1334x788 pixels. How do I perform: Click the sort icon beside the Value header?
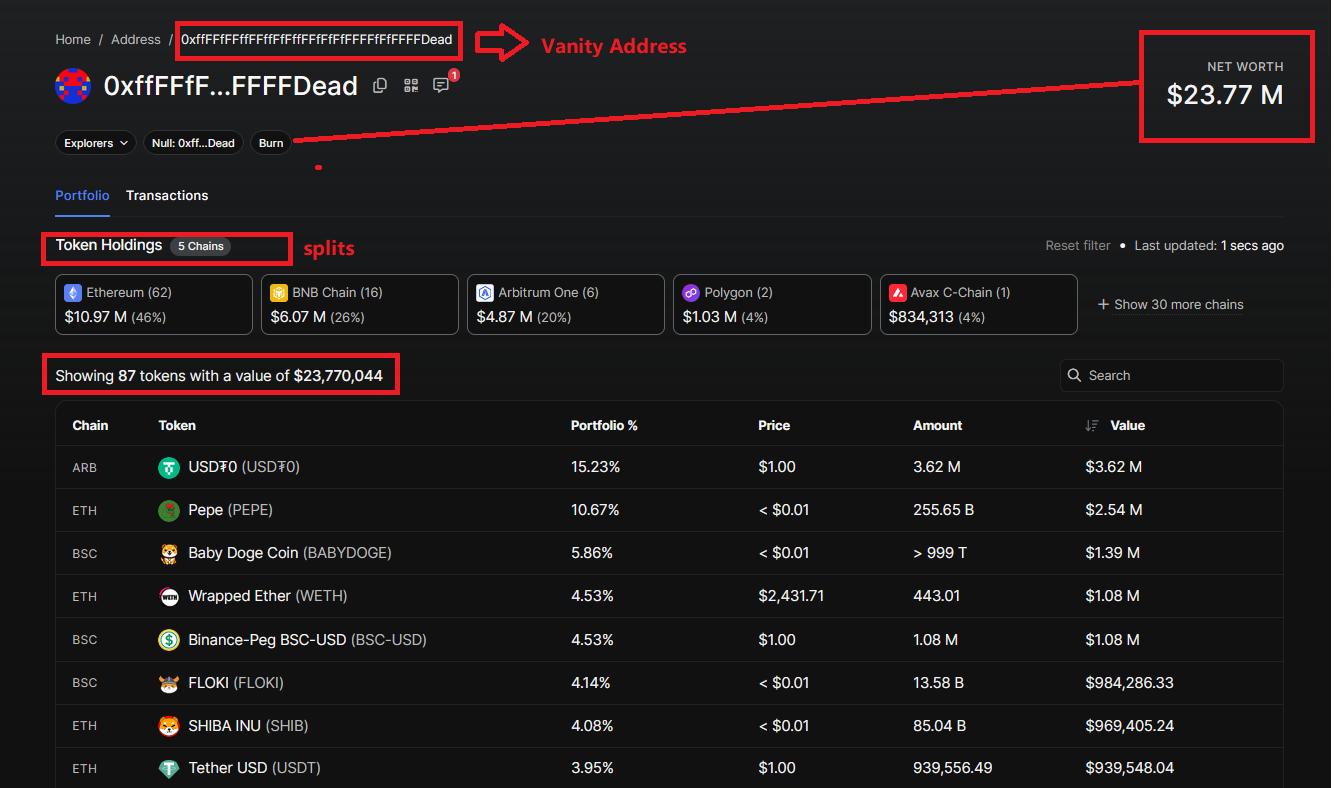1092,426
